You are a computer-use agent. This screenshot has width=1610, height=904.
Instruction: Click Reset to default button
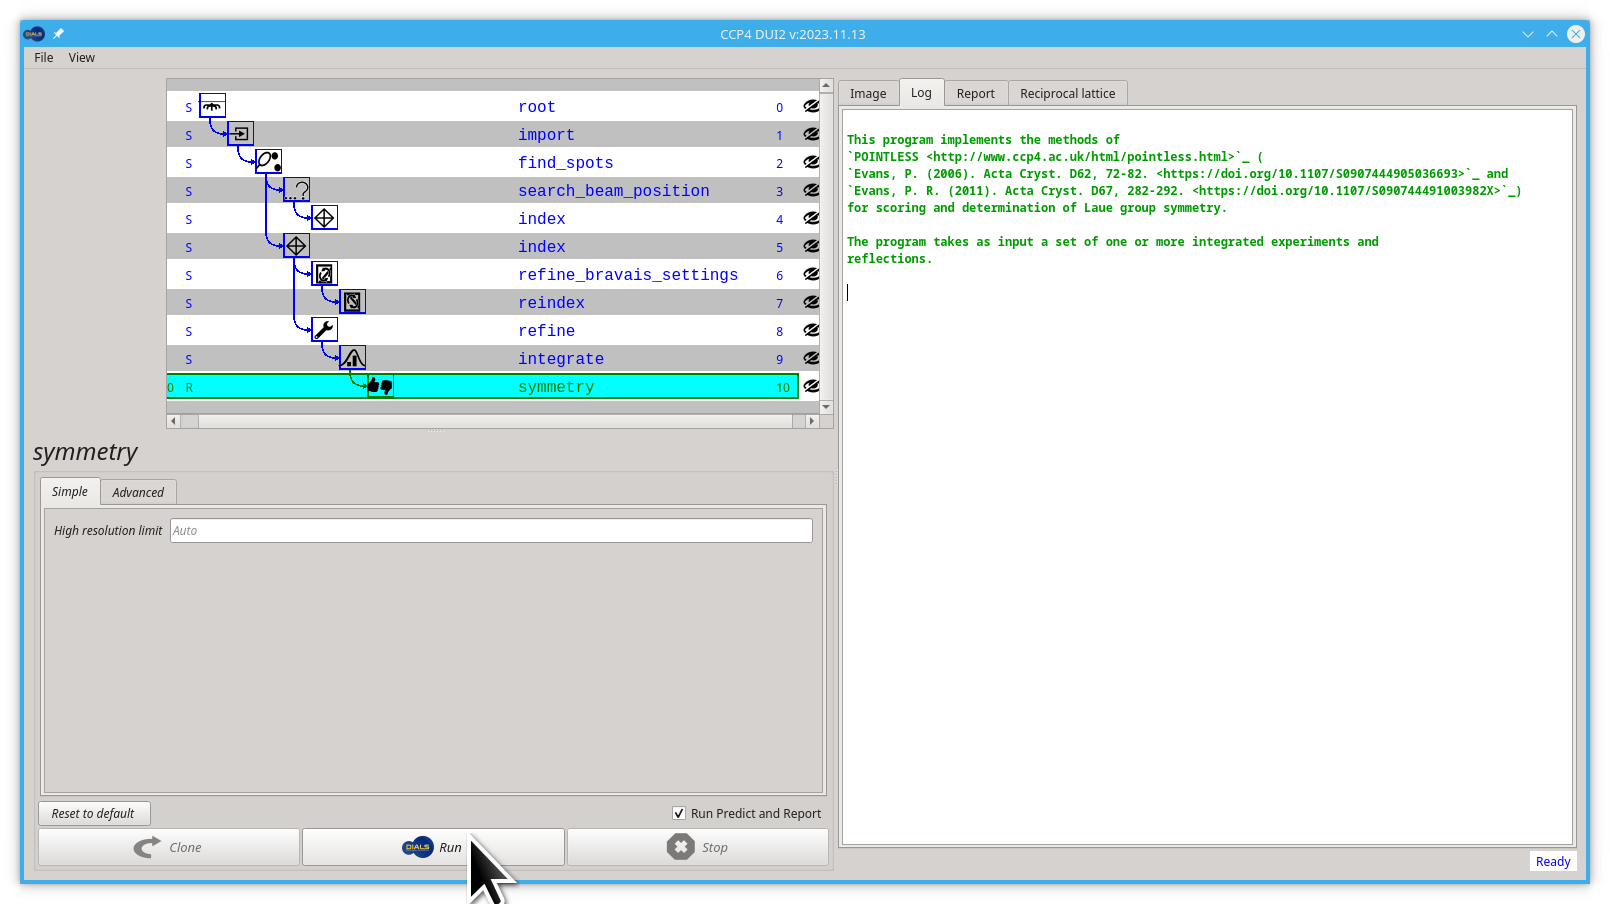click(94, 813)
